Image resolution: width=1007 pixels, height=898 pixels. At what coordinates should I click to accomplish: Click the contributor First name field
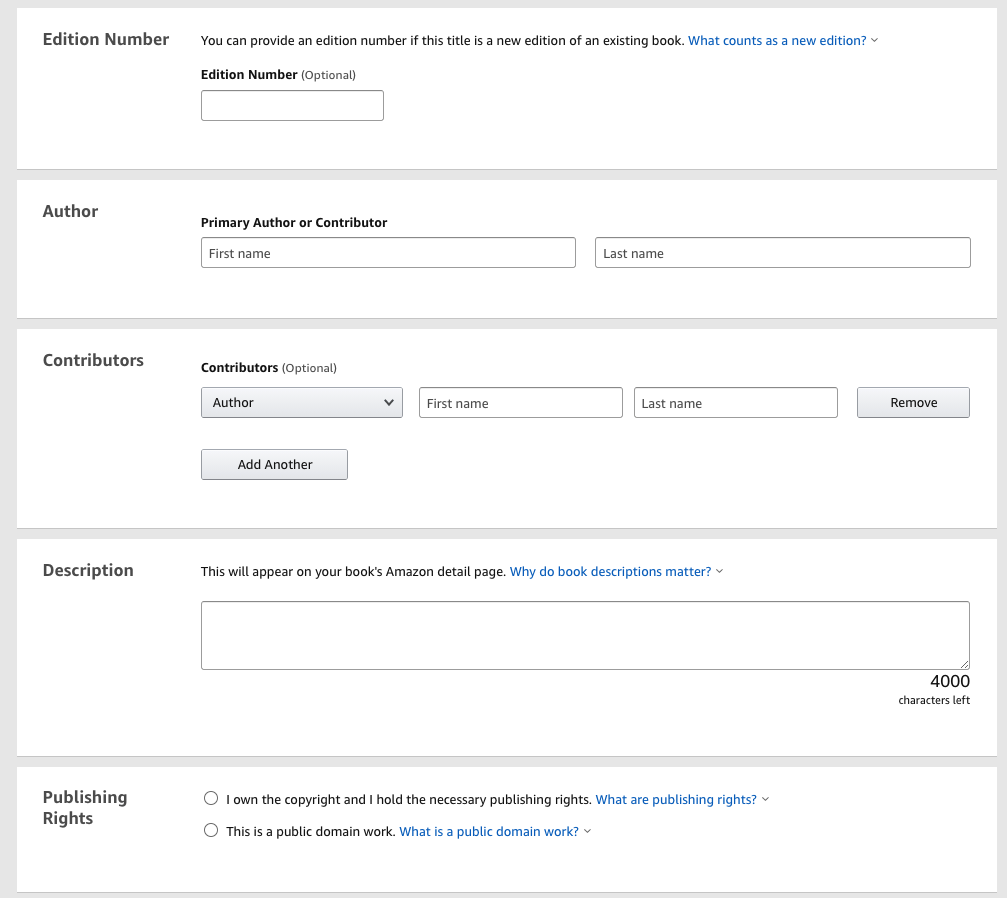click(520, 403)
